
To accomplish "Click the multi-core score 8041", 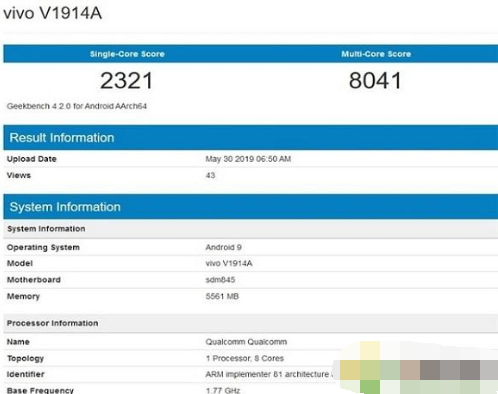I will tap(375, 81).
